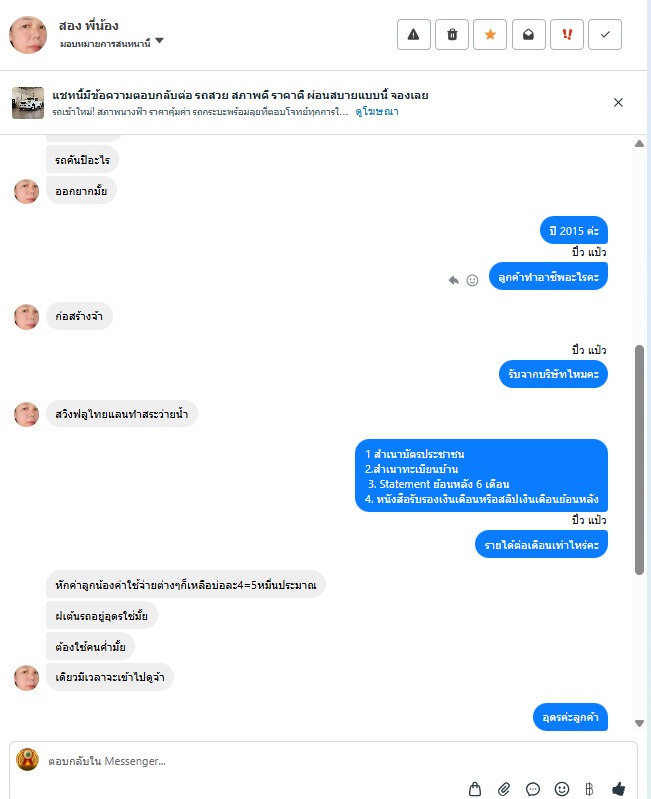Open emoji picker in reply box

pyautogui.click(x=562, y=789)
